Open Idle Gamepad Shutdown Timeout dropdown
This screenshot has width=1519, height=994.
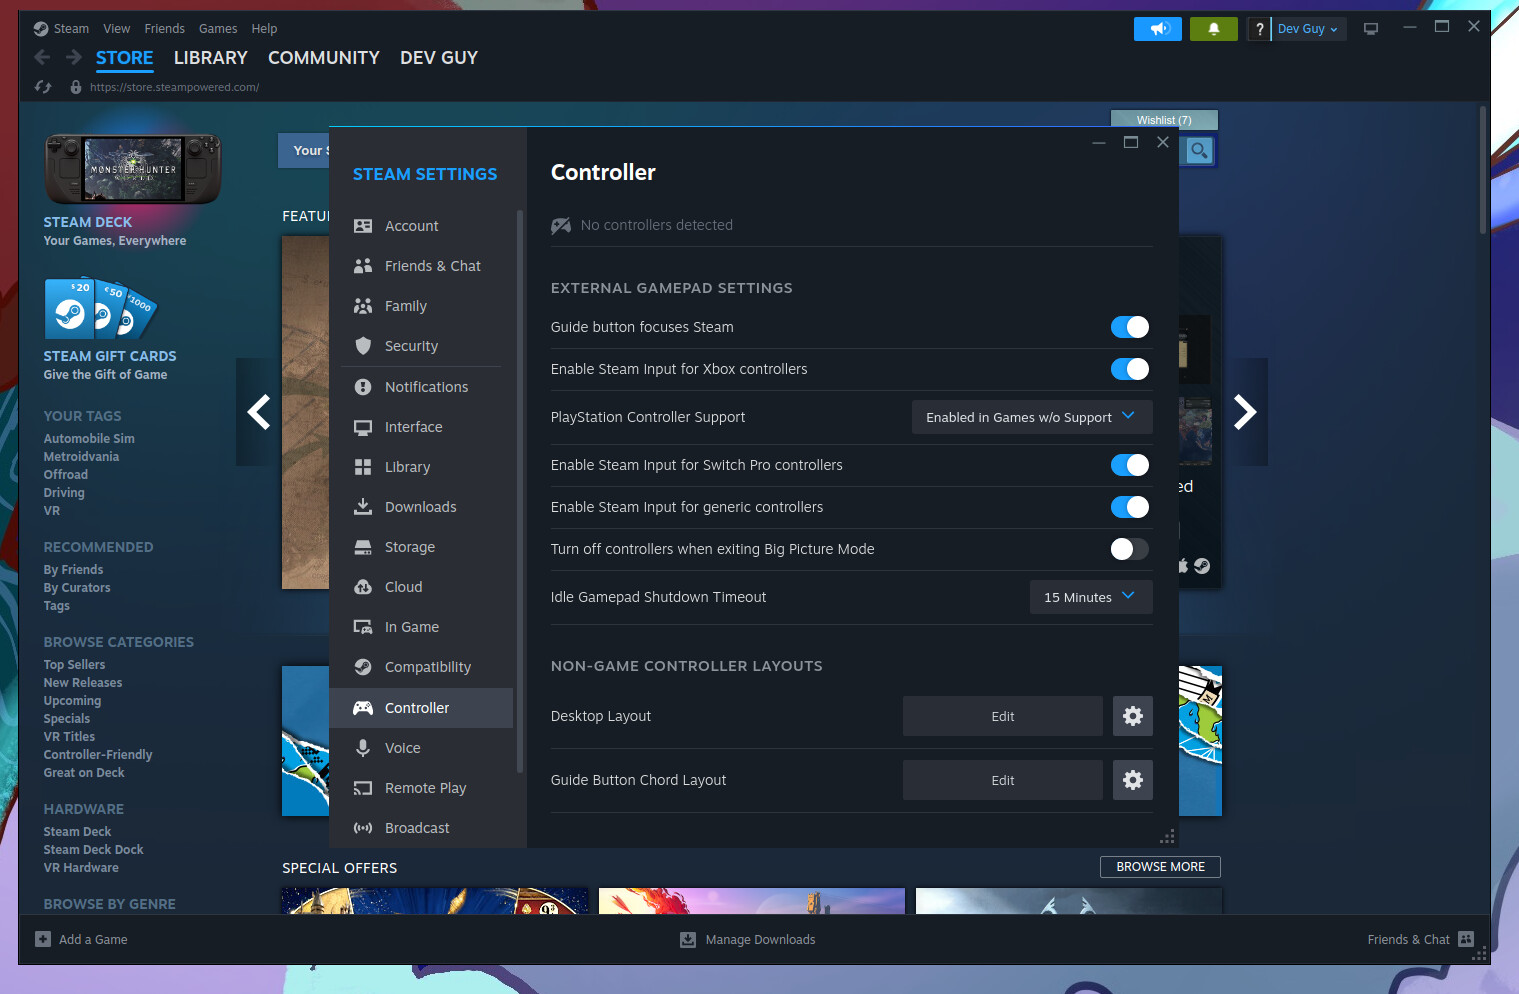(1091, 597)
